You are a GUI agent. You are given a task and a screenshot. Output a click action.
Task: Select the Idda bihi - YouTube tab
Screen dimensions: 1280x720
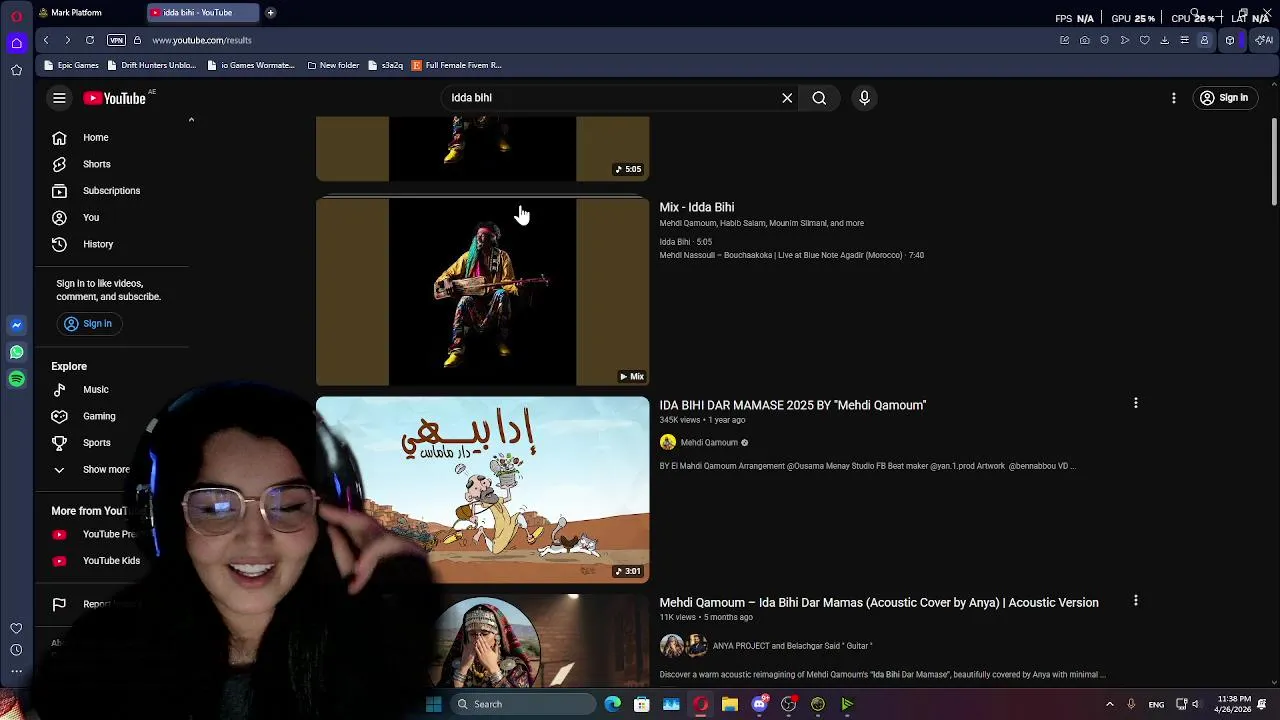pyautogui.click(x=203, y=13)
